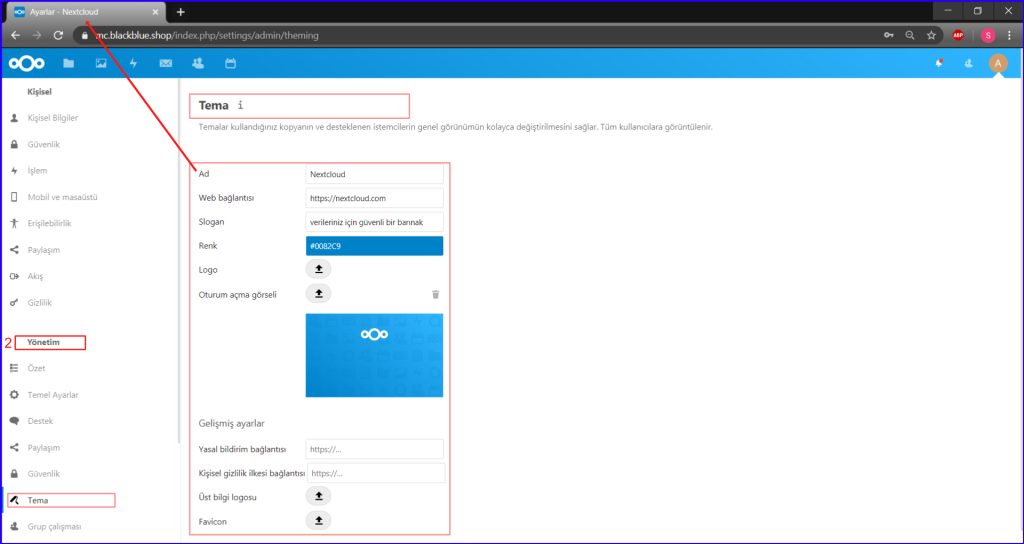Open the Photos app icon
1024x544 pixels.
point(101,63)
